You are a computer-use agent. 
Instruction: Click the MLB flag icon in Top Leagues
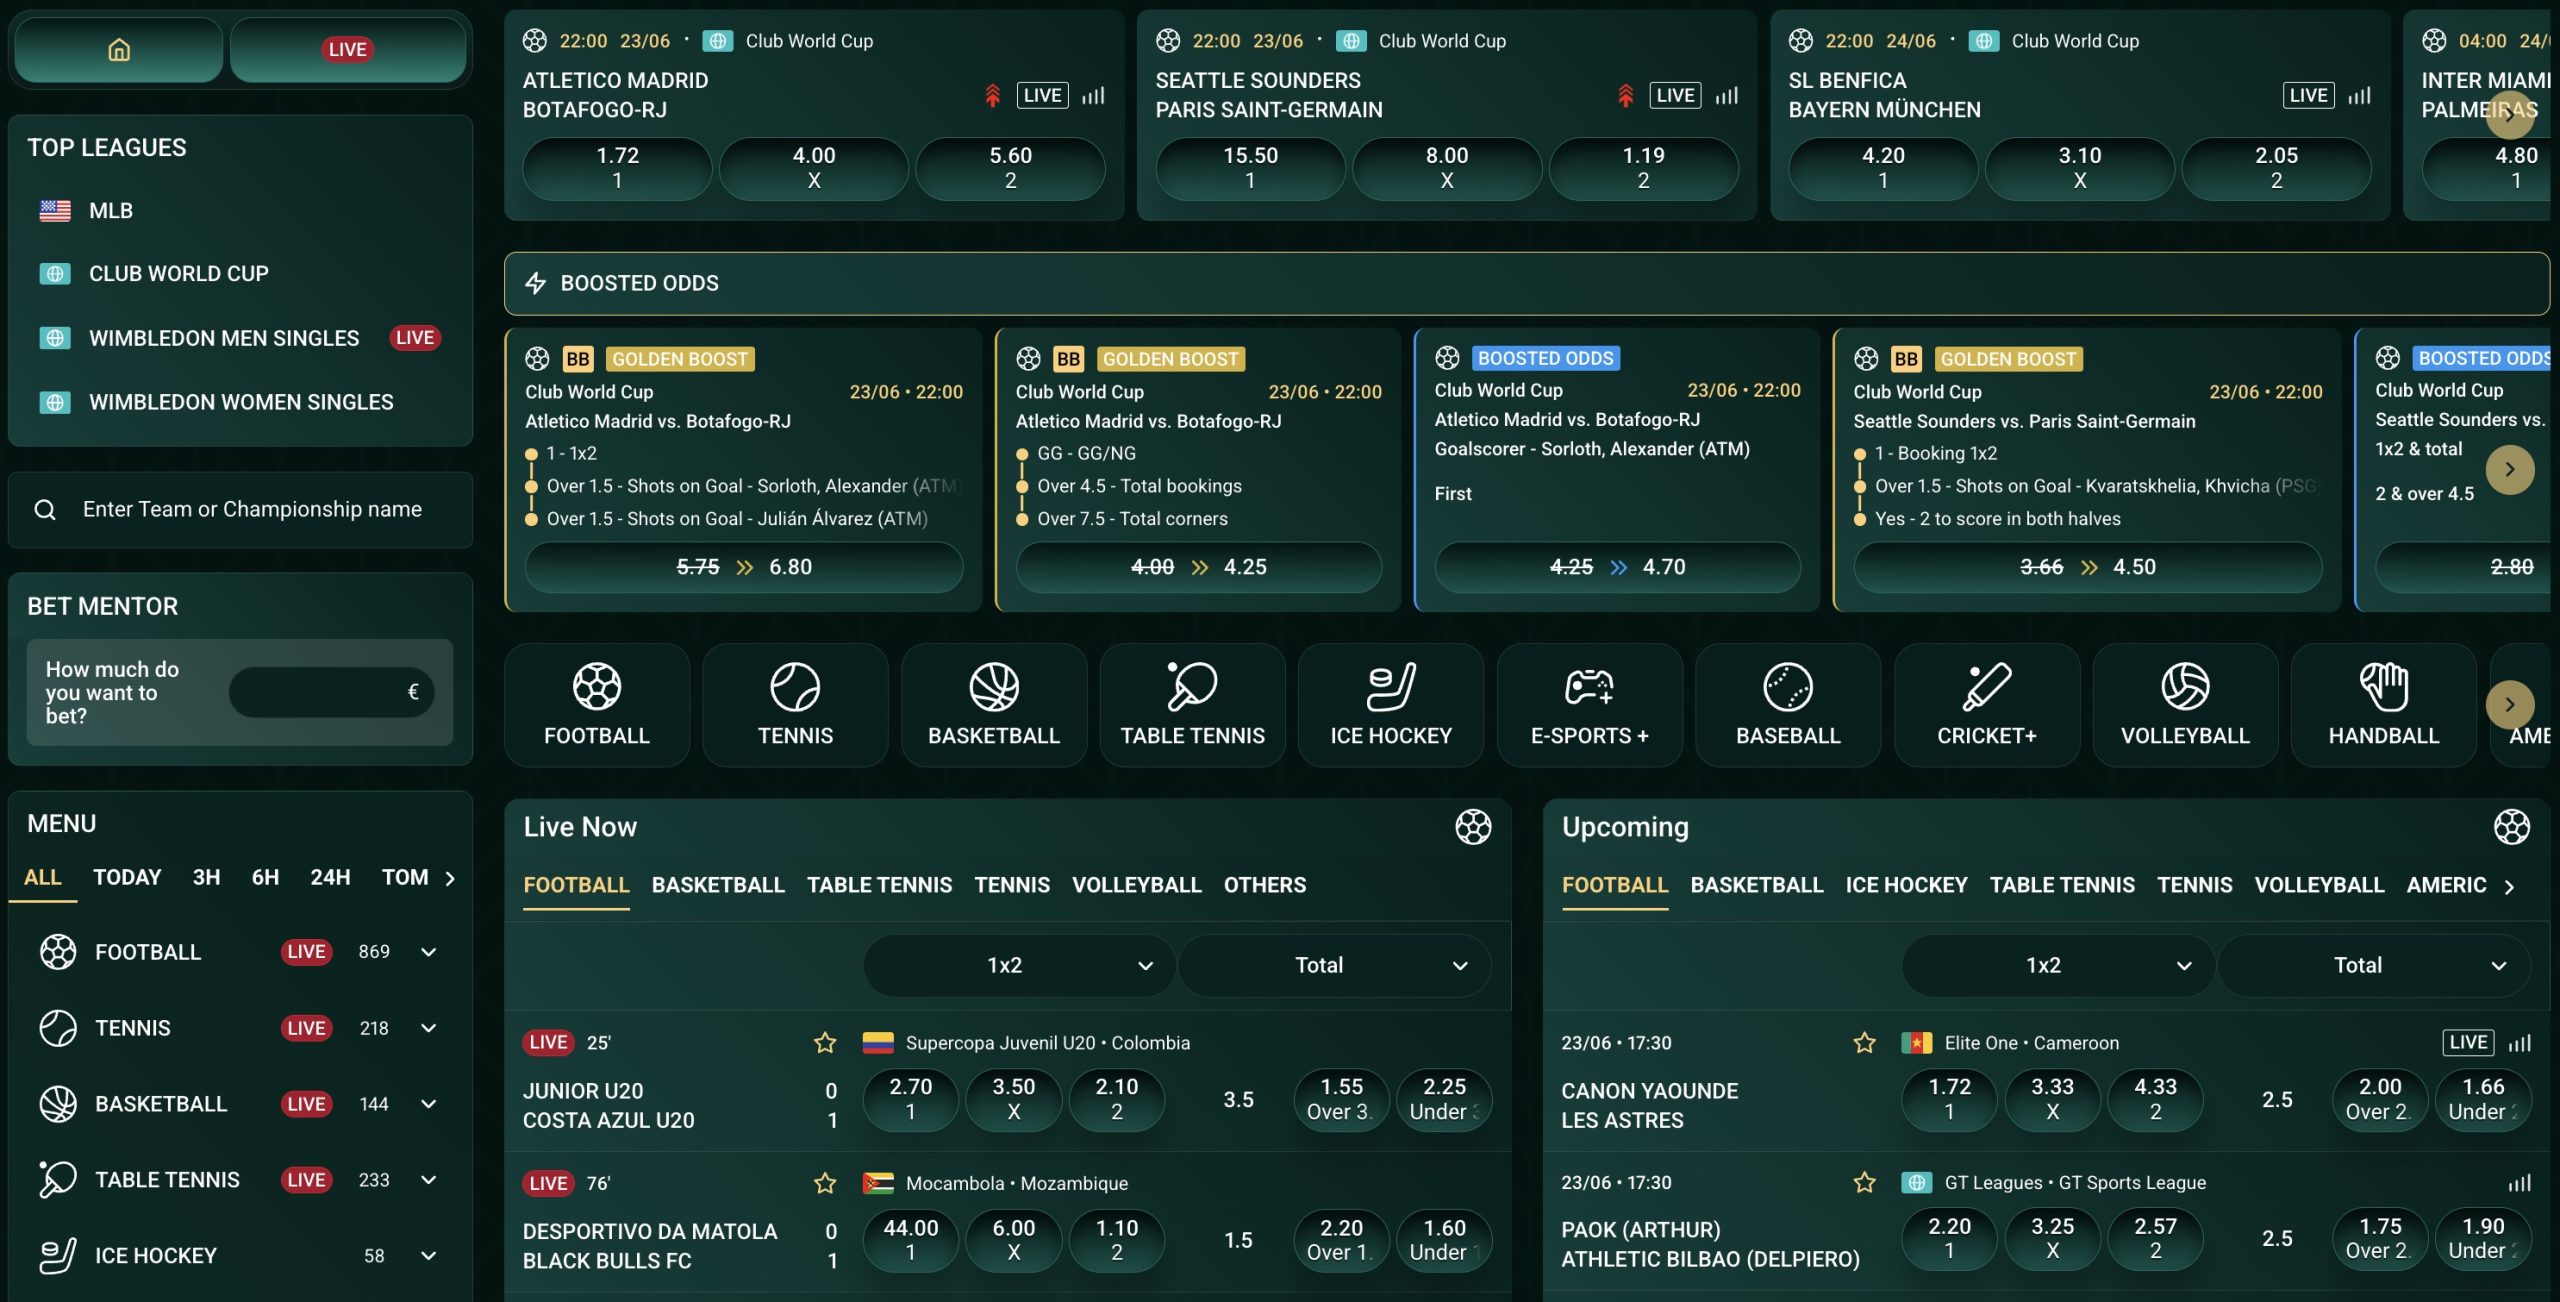(55, 211)
